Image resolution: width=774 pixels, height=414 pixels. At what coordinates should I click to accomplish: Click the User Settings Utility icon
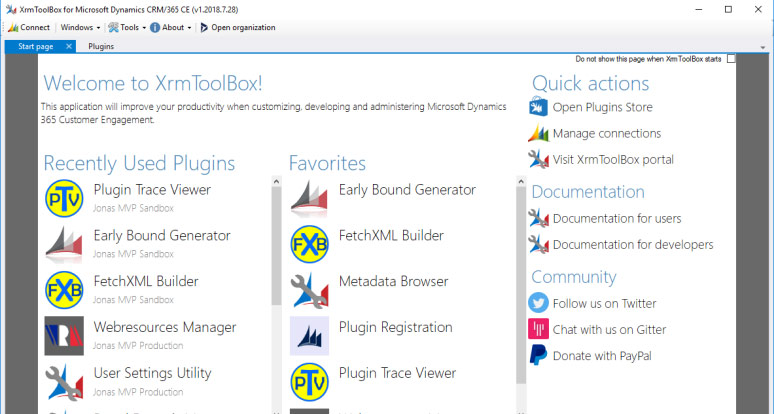click(64, 381)
